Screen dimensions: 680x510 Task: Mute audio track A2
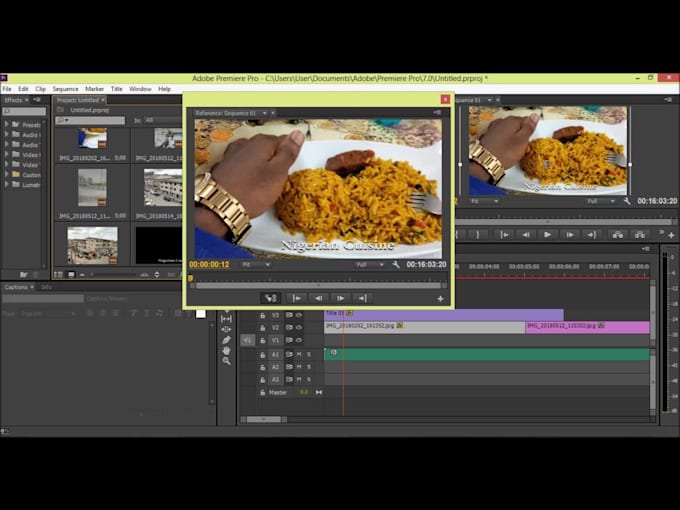299,367
